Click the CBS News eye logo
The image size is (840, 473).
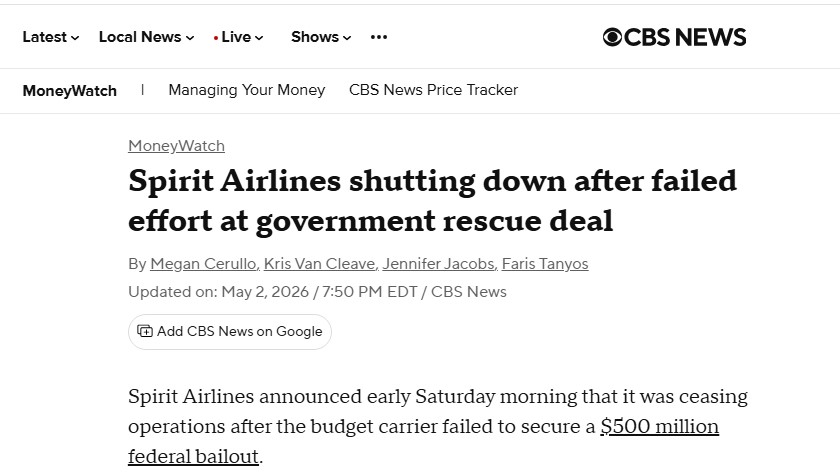pyautogui.click(x=612, y=37)
